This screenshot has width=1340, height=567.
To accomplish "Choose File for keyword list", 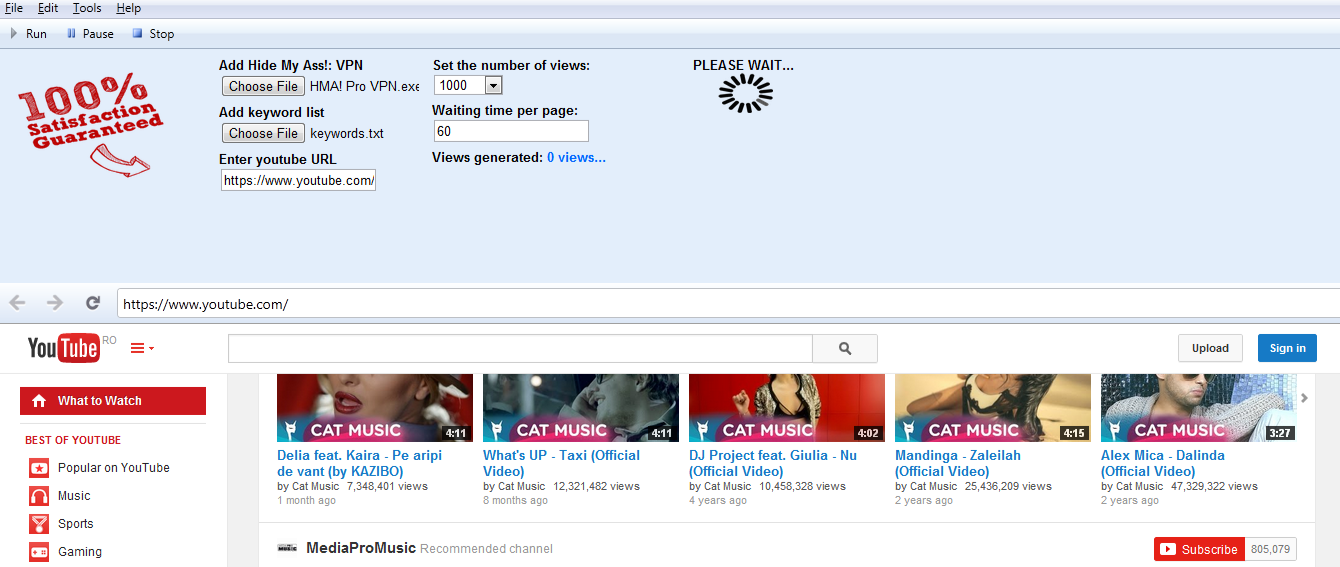I will [x=263, y=133].
